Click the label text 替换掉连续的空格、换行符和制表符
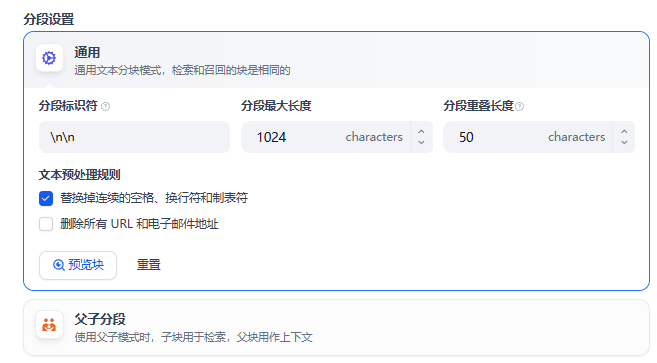Screen dimensions: 657x363 [x=154, y=198]
